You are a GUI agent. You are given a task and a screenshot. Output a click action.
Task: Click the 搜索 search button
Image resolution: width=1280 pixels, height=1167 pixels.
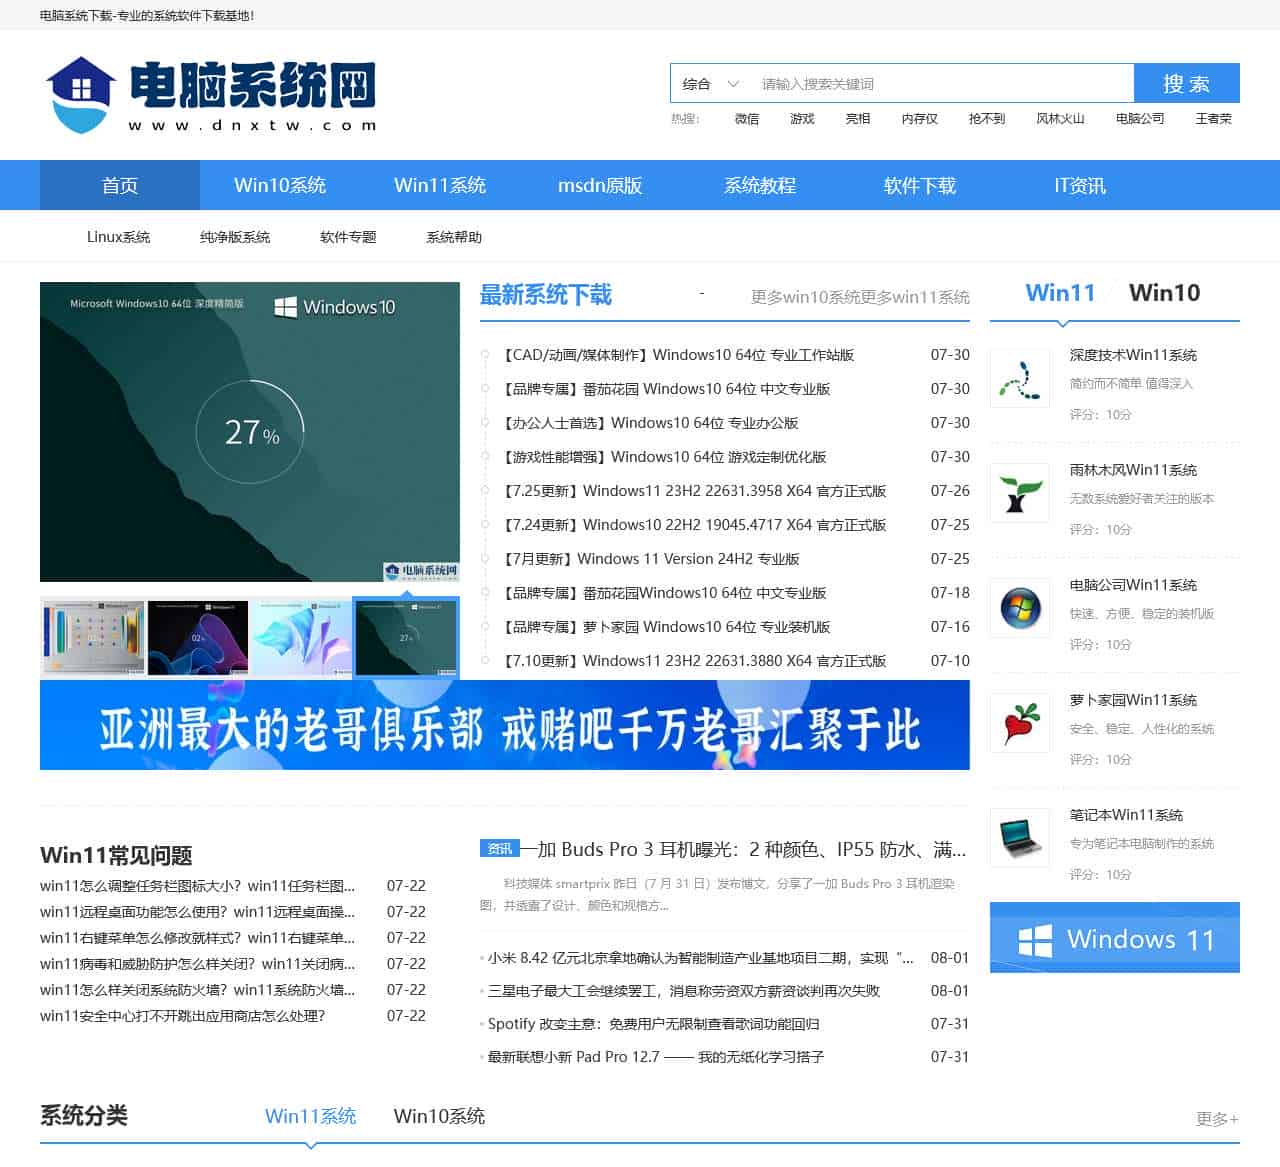click(x=1186, y=83)
